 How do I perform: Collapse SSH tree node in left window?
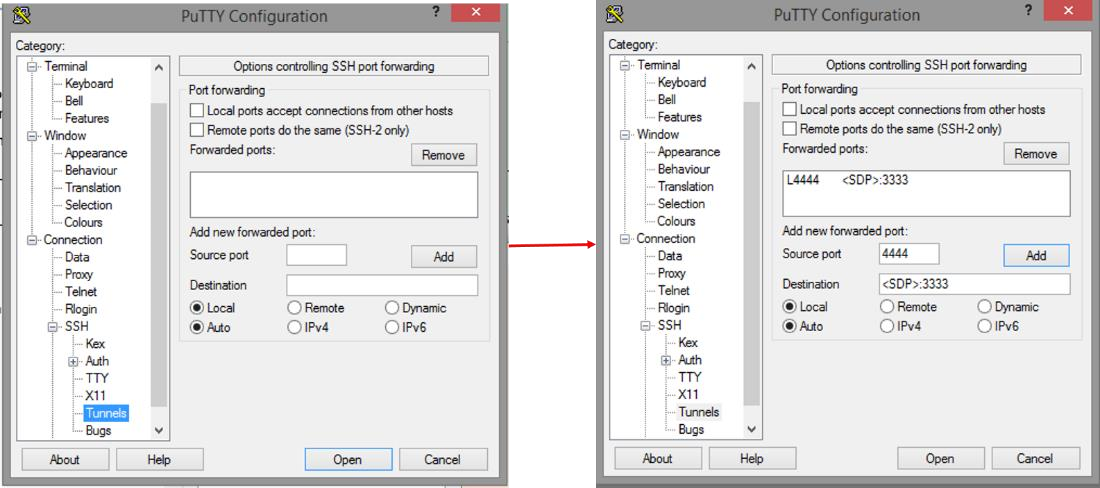[53, 327]
